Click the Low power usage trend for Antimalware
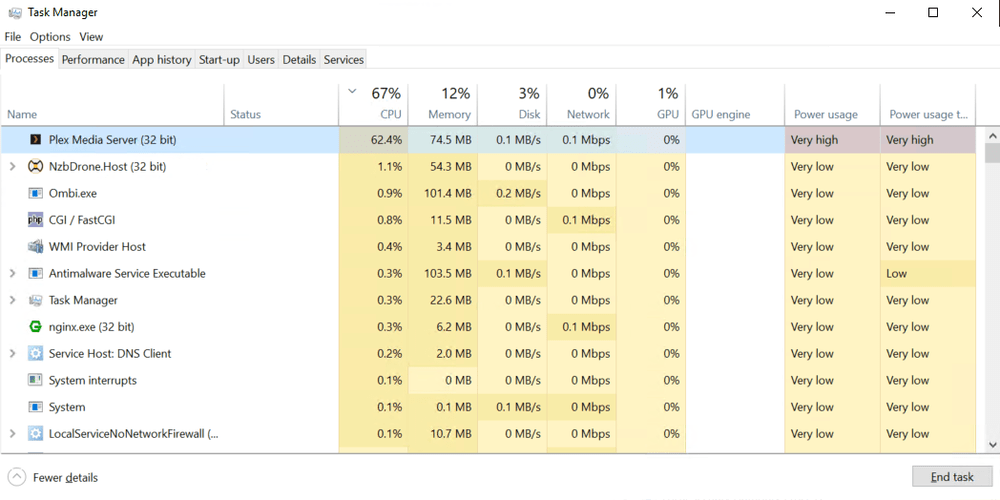The width and height of the screenshot is (1000, 500). [896, 274]
